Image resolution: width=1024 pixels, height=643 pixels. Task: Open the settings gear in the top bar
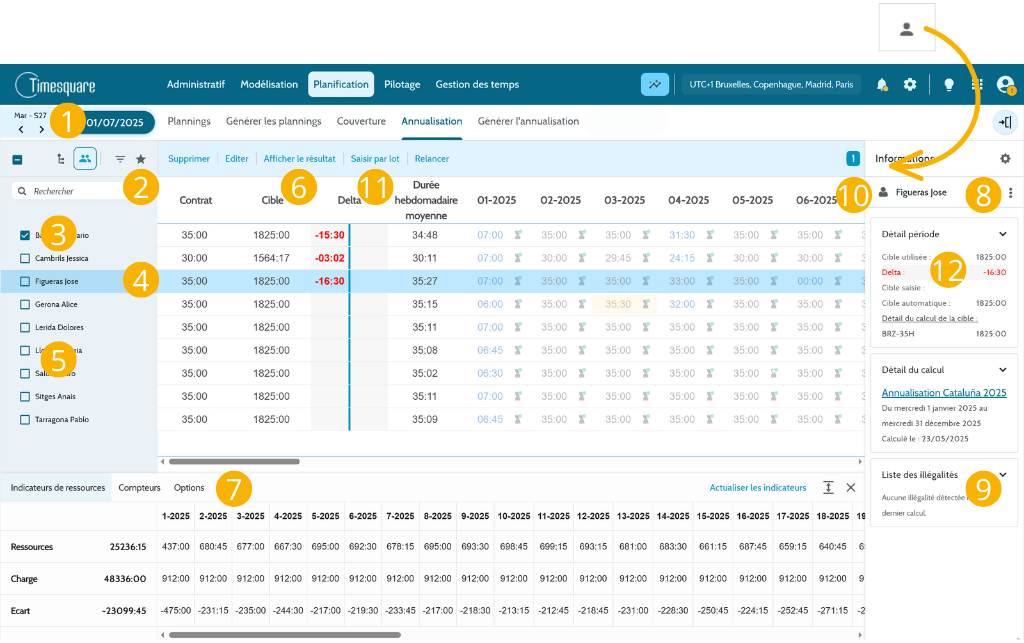(910, 84)
